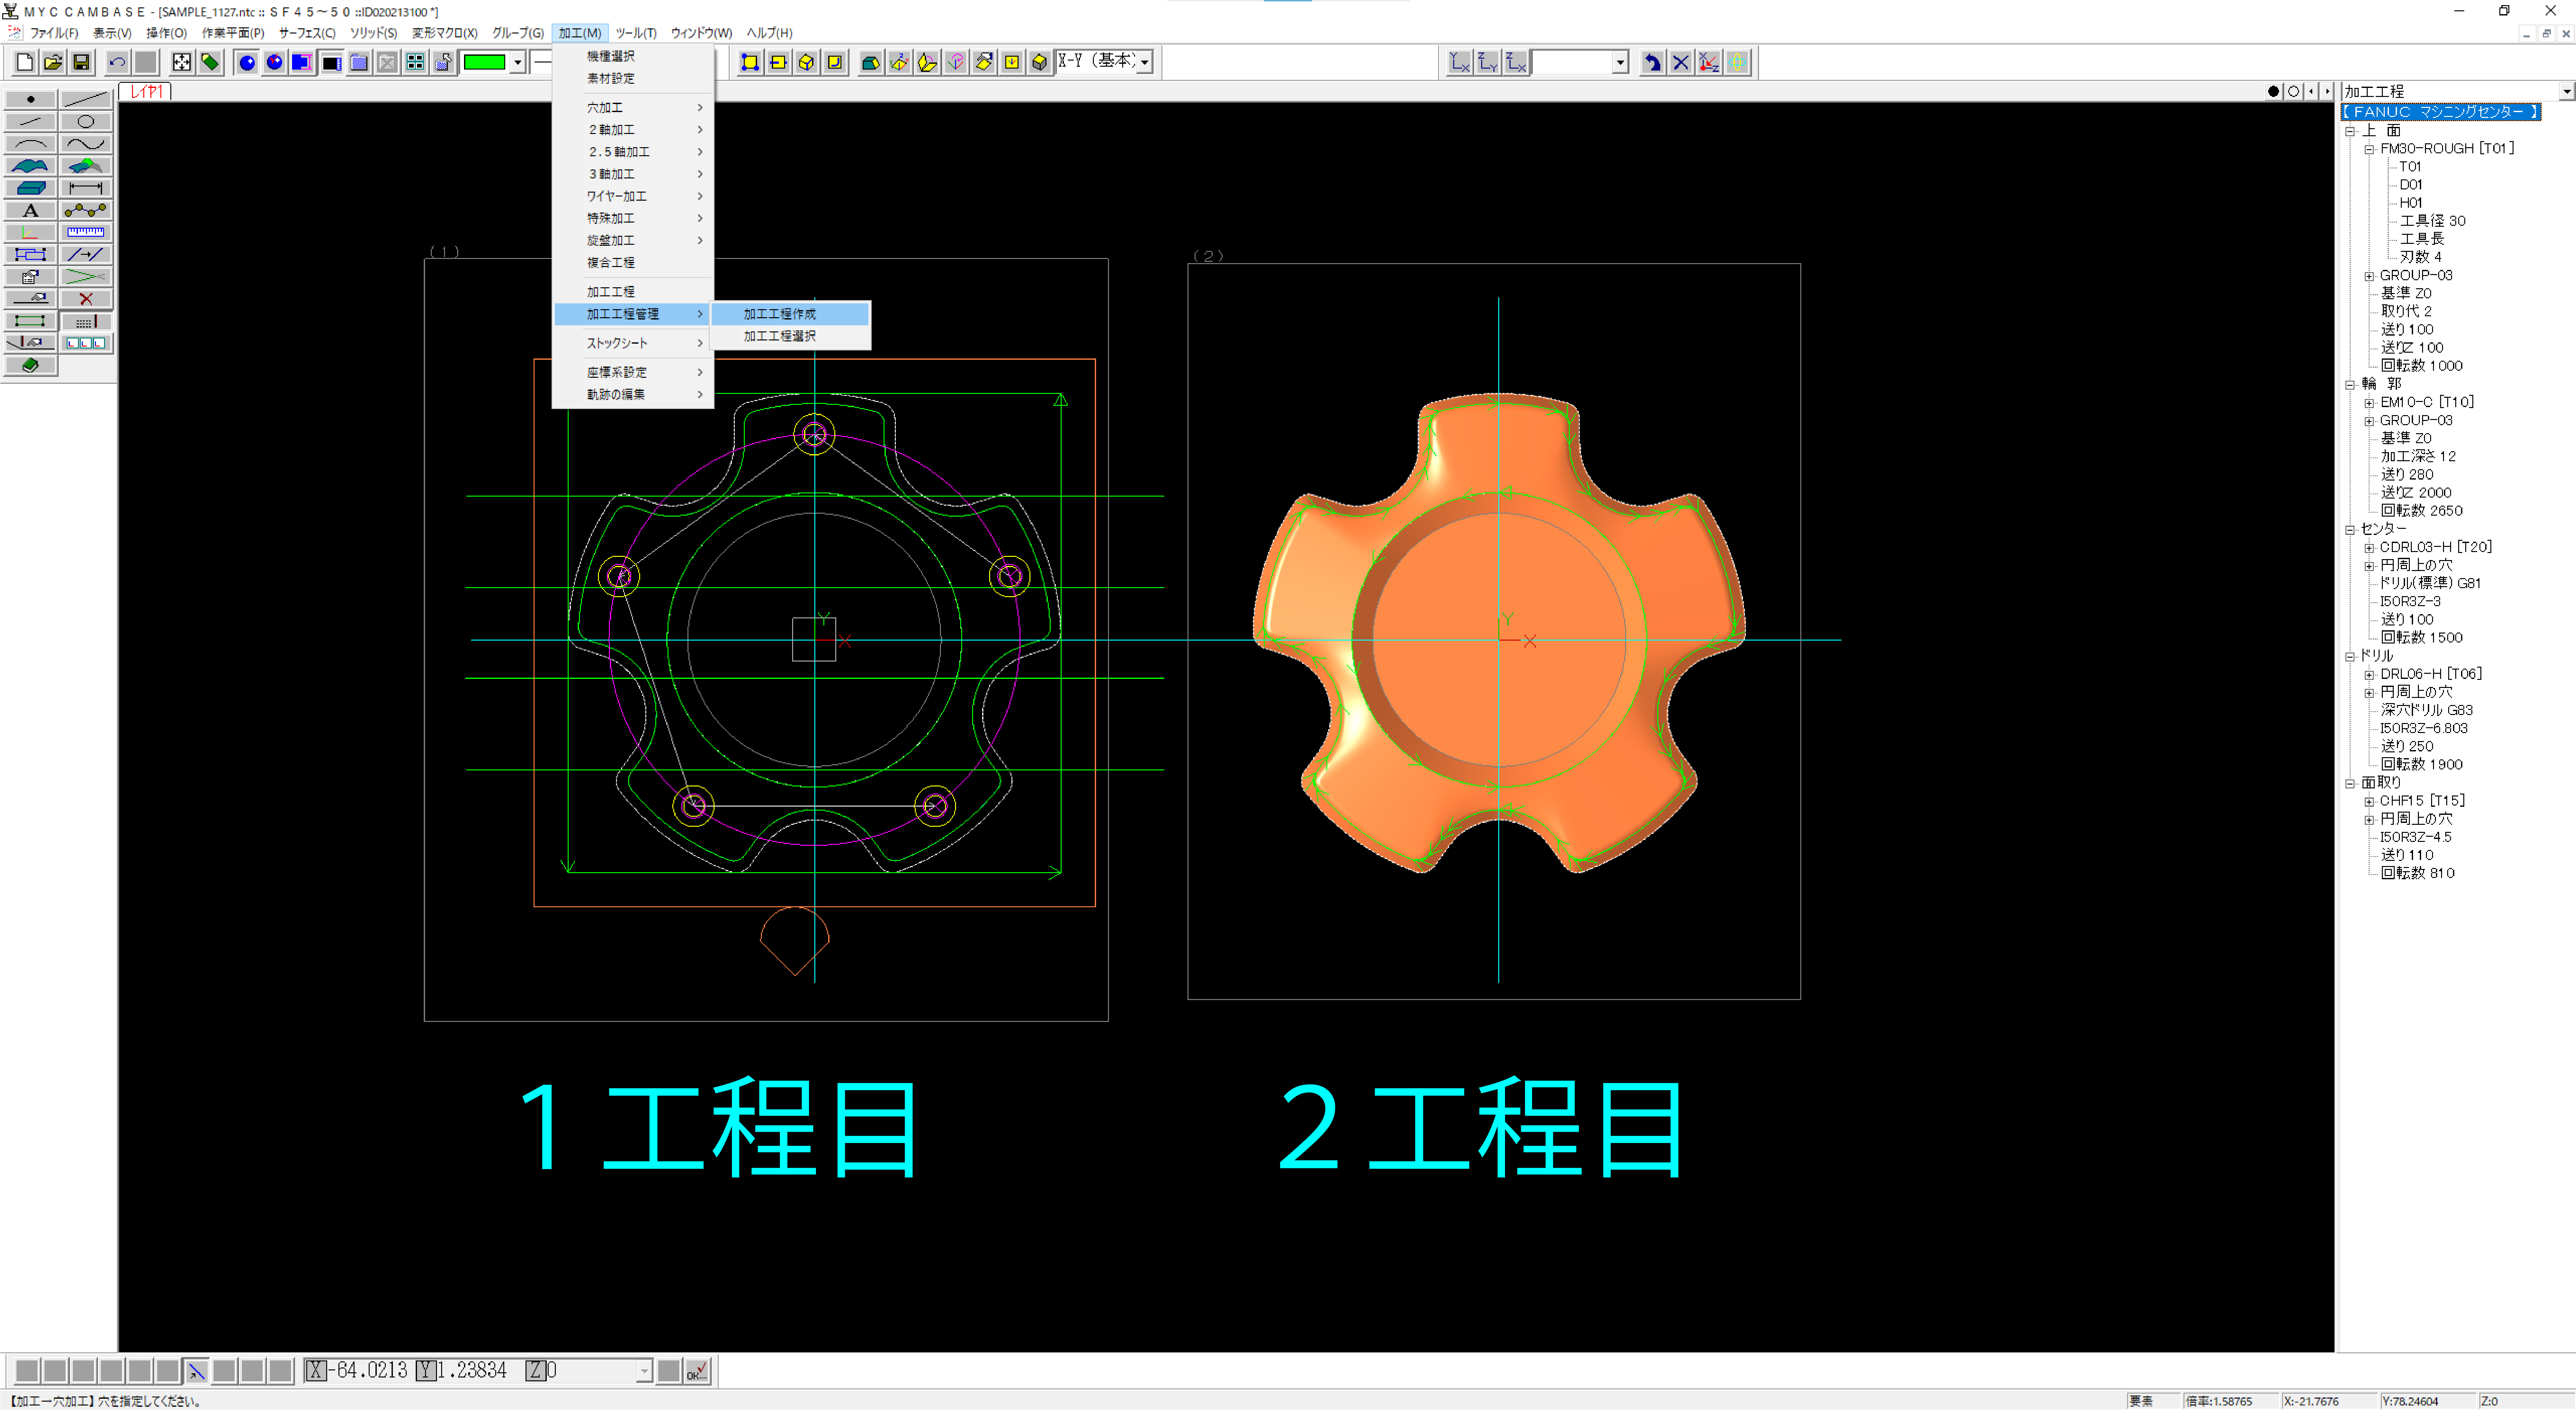The image size is (2576, 1410).
Task: Toggle the hollow circle button
Action: 2294,91
